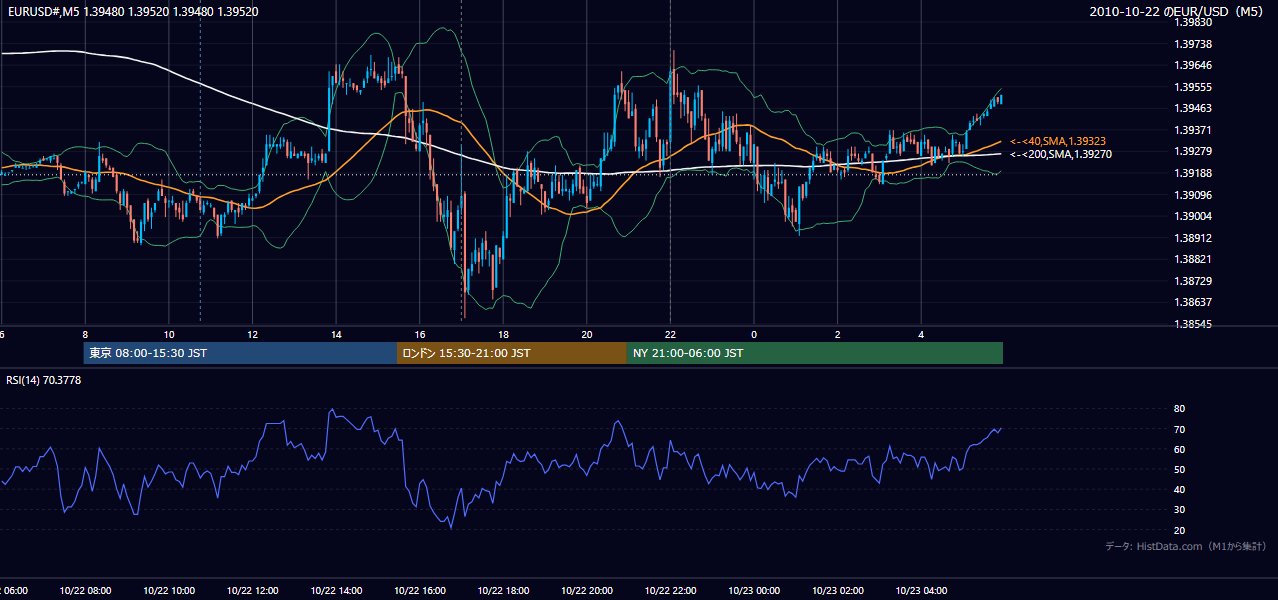Click hour 0 on price chart time axis
This screenshot has width=1278, height=600.
(x=754, y=334)
